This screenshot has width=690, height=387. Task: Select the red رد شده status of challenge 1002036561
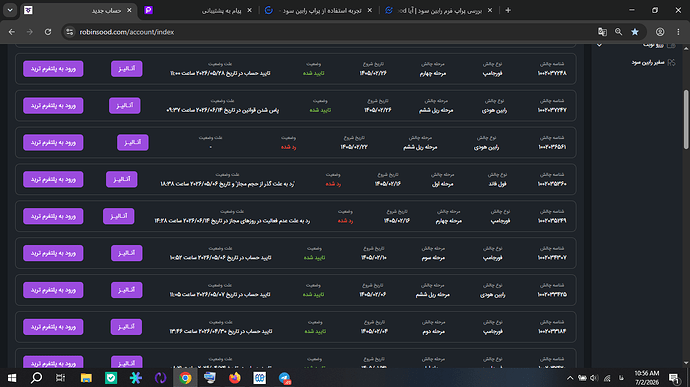289,147
